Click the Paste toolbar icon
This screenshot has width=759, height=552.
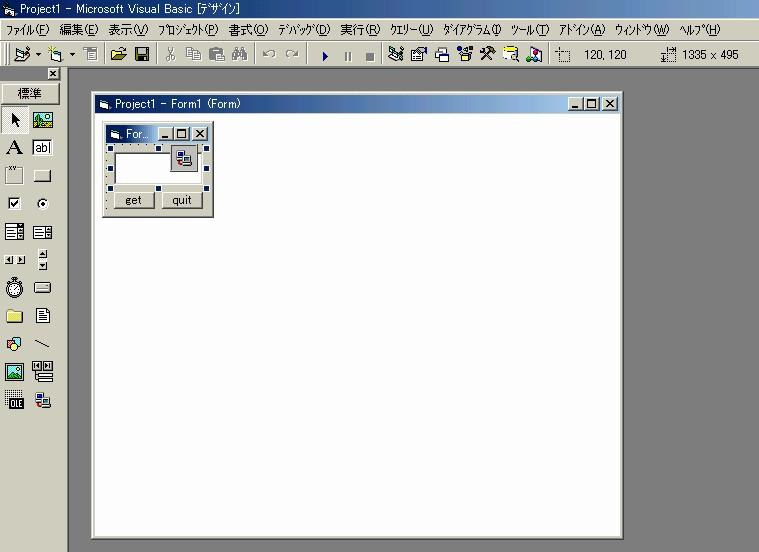(x=216, y=54)
